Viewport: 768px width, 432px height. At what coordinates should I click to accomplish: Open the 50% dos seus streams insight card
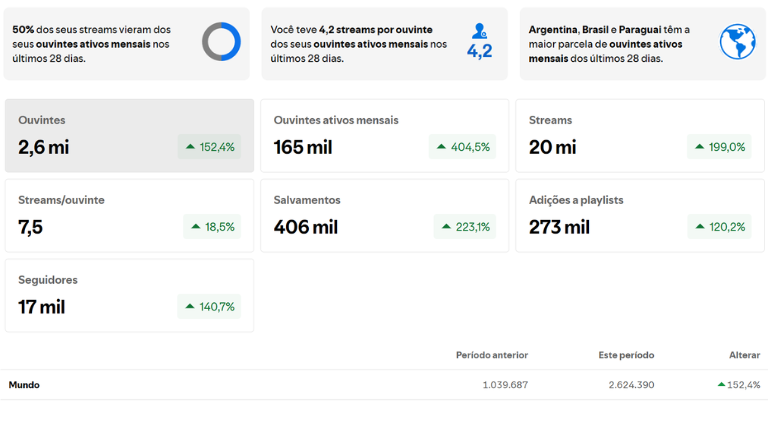coord(126,44)
